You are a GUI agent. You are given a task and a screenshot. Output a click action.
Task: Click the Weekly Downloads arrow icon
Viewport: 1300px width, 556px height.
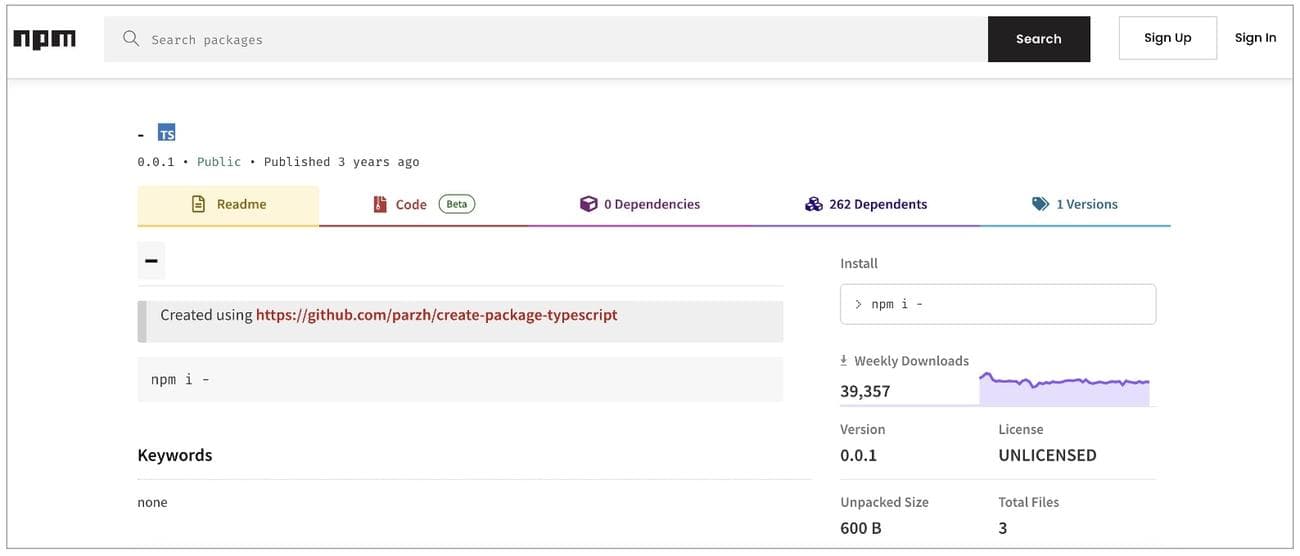[844, 360]
